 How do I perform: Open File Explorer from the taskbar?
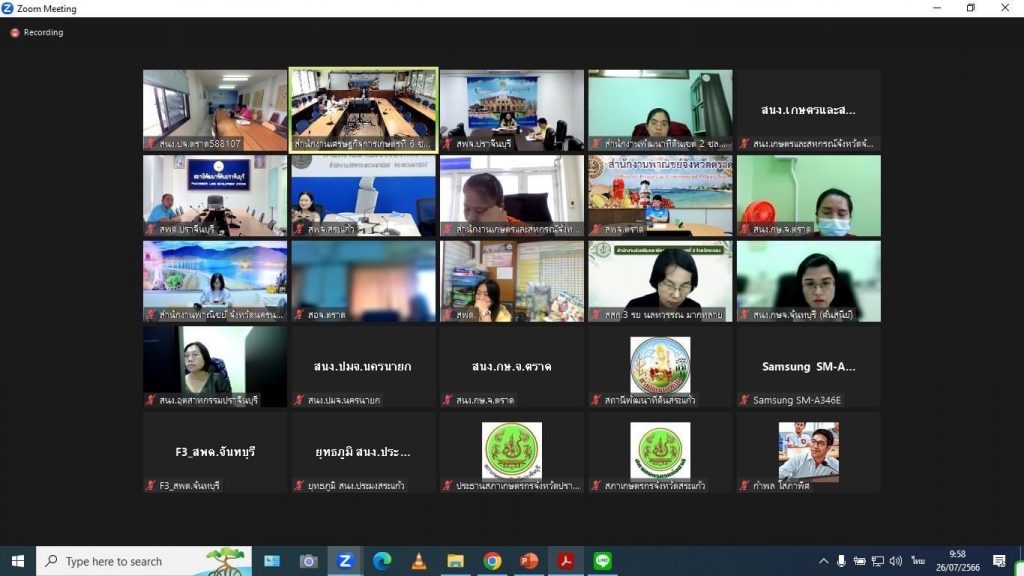click(x=455, y=561)
